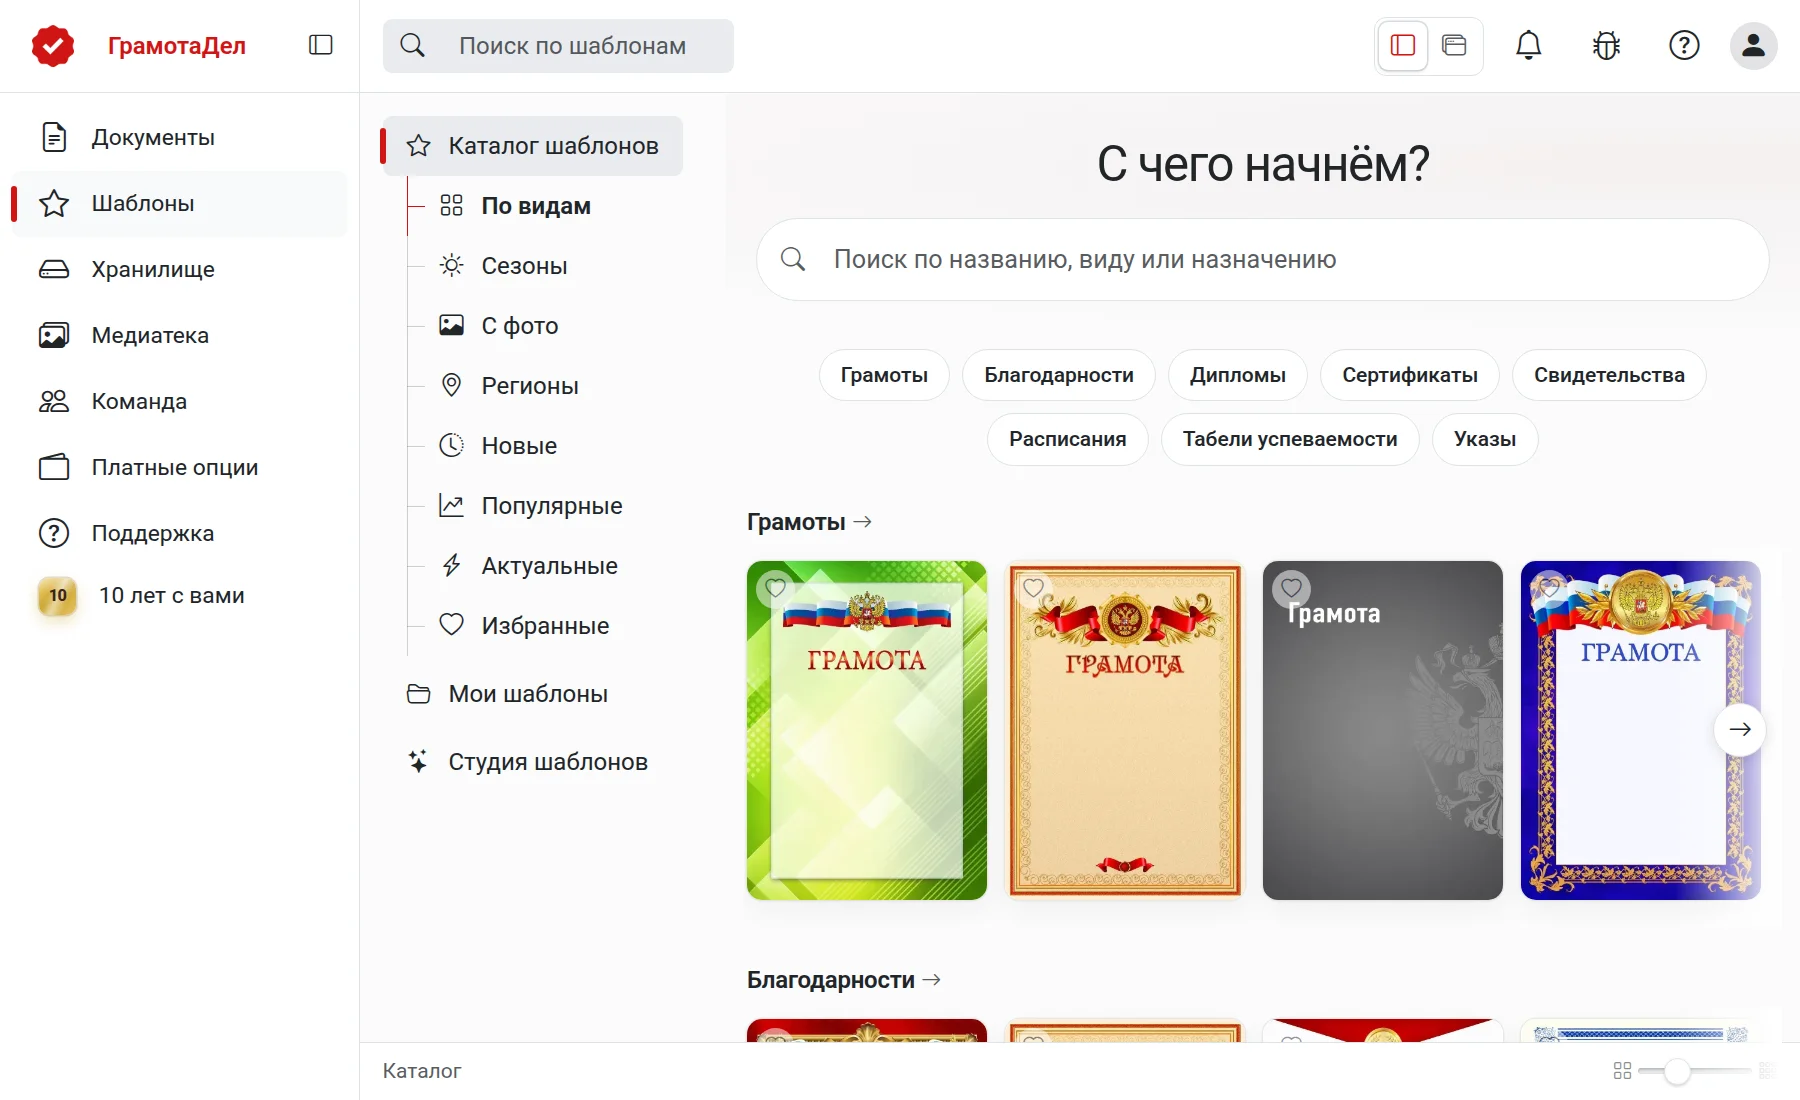Favorite the green Грамота template
1800x1100 pixels.
776,588
